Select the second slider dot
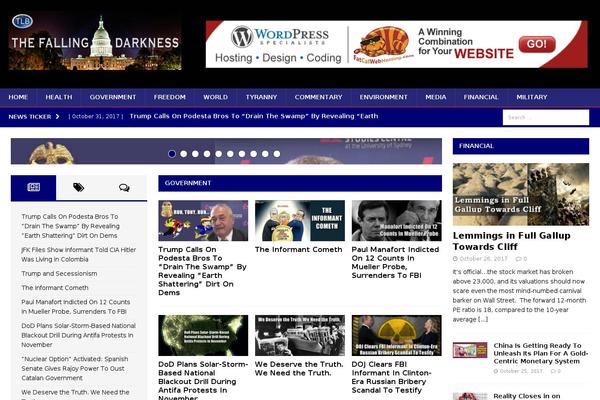 pyautogui.click(x=184, y=154)
